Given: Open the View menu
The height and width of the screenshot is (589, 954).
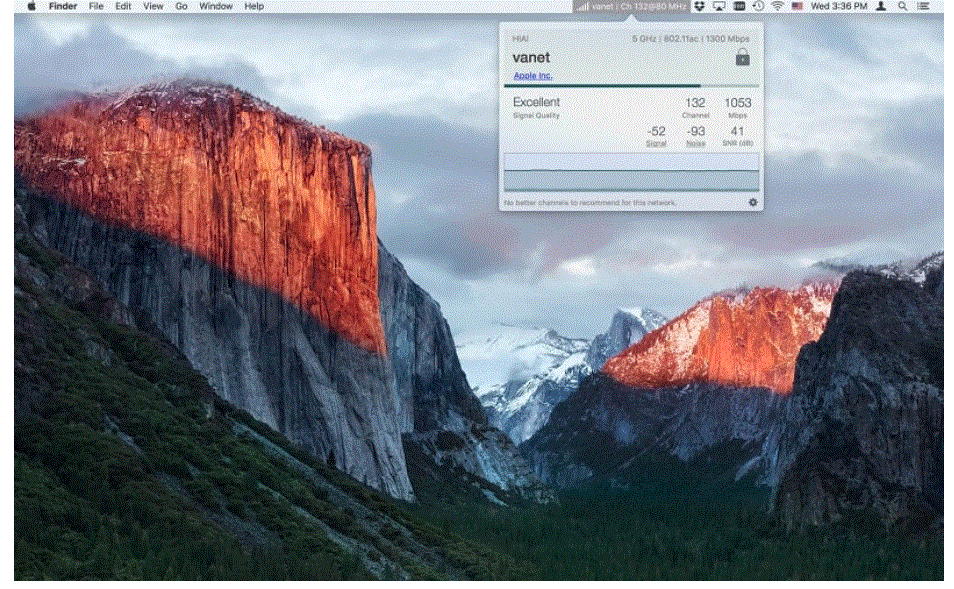Looking at the screenshot, I should coord(153,6).
